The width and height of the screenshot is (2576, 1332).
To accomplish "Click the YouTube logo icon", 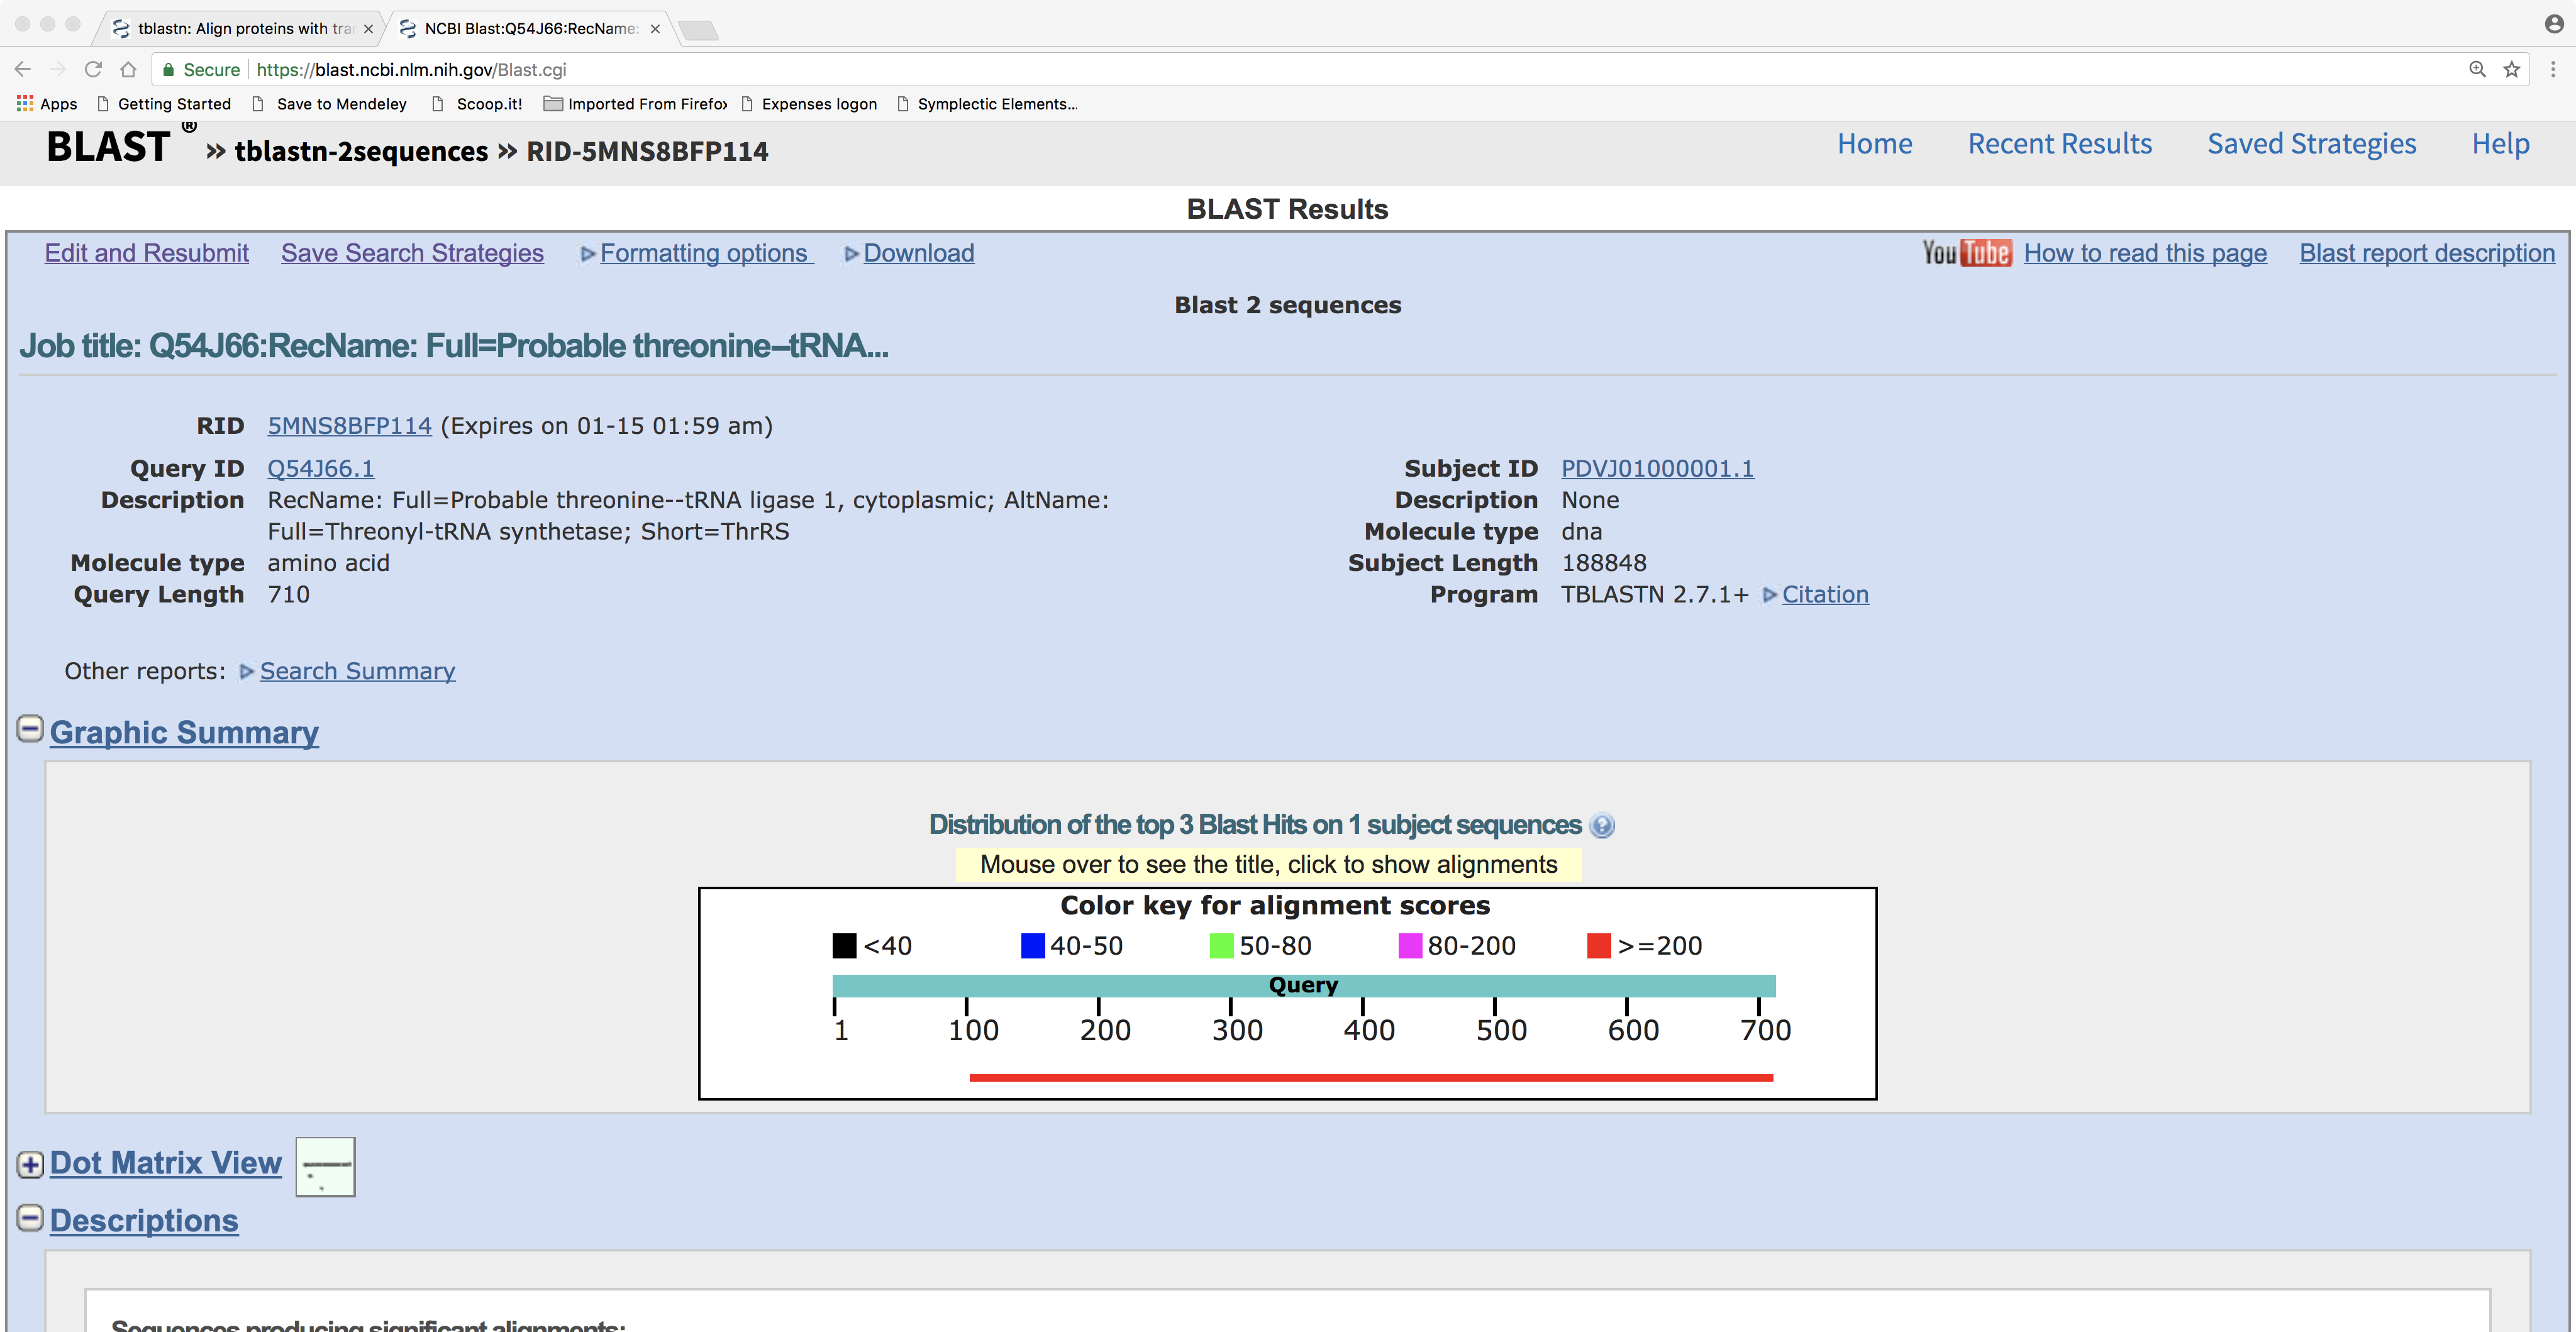I will coord(1965,253).
